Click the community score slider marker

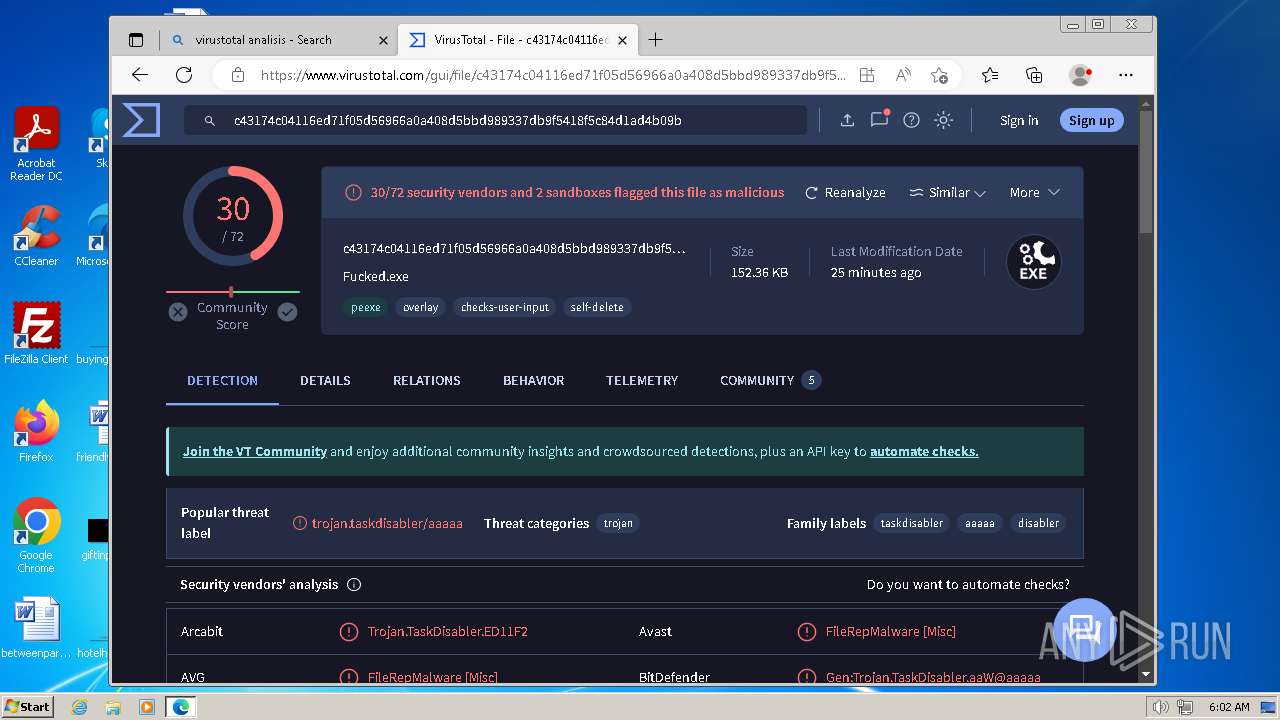click(x=232, y=292)
